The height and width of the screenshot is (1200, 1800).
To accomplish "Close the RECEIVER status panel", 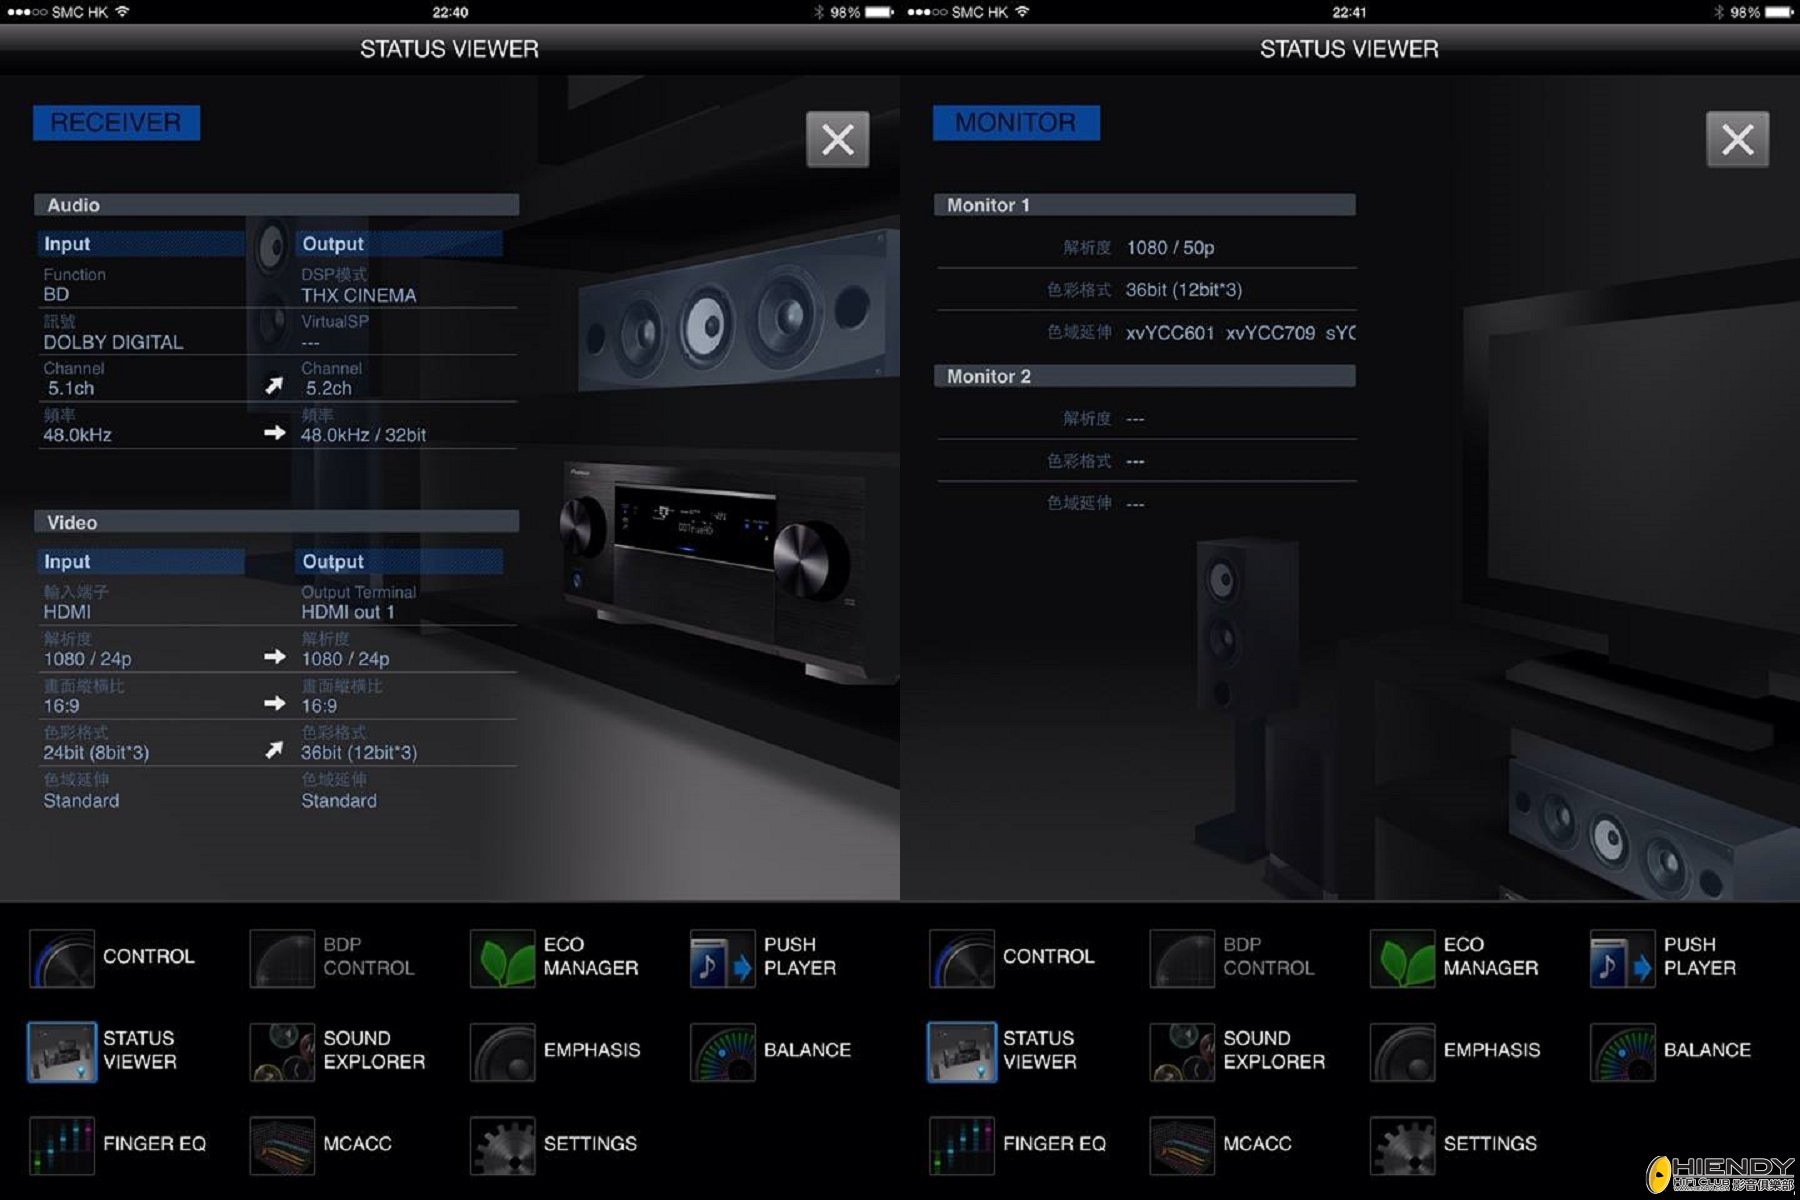I will point(837,139).
